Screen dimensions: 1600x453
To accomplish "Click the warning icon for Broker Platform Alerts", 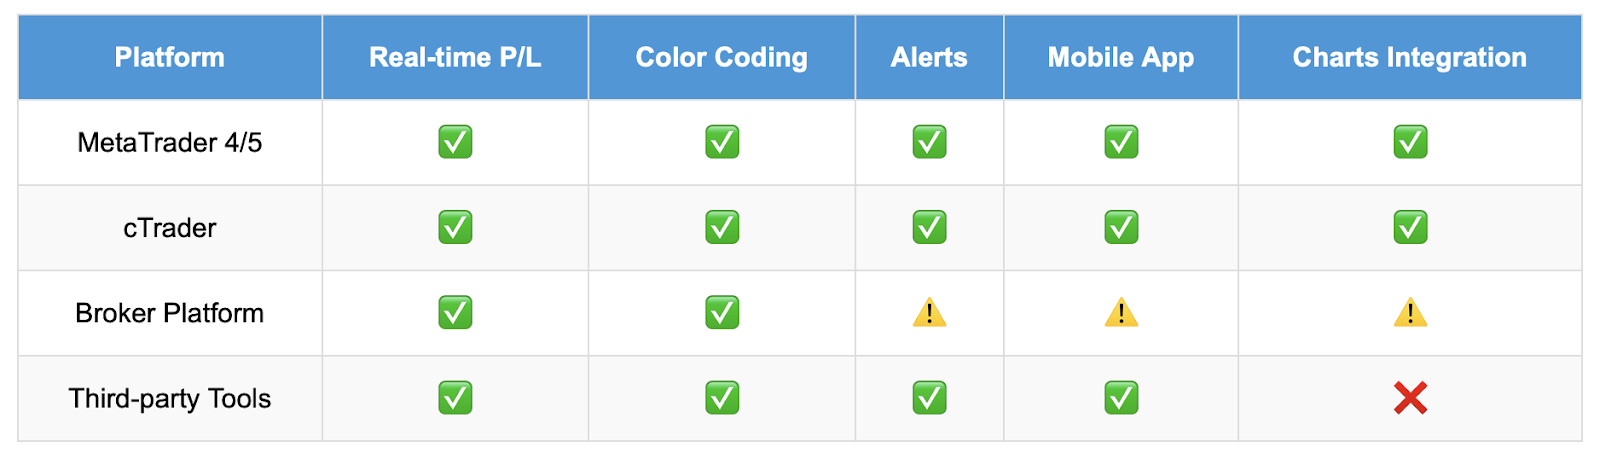I will tap(929, 313).
